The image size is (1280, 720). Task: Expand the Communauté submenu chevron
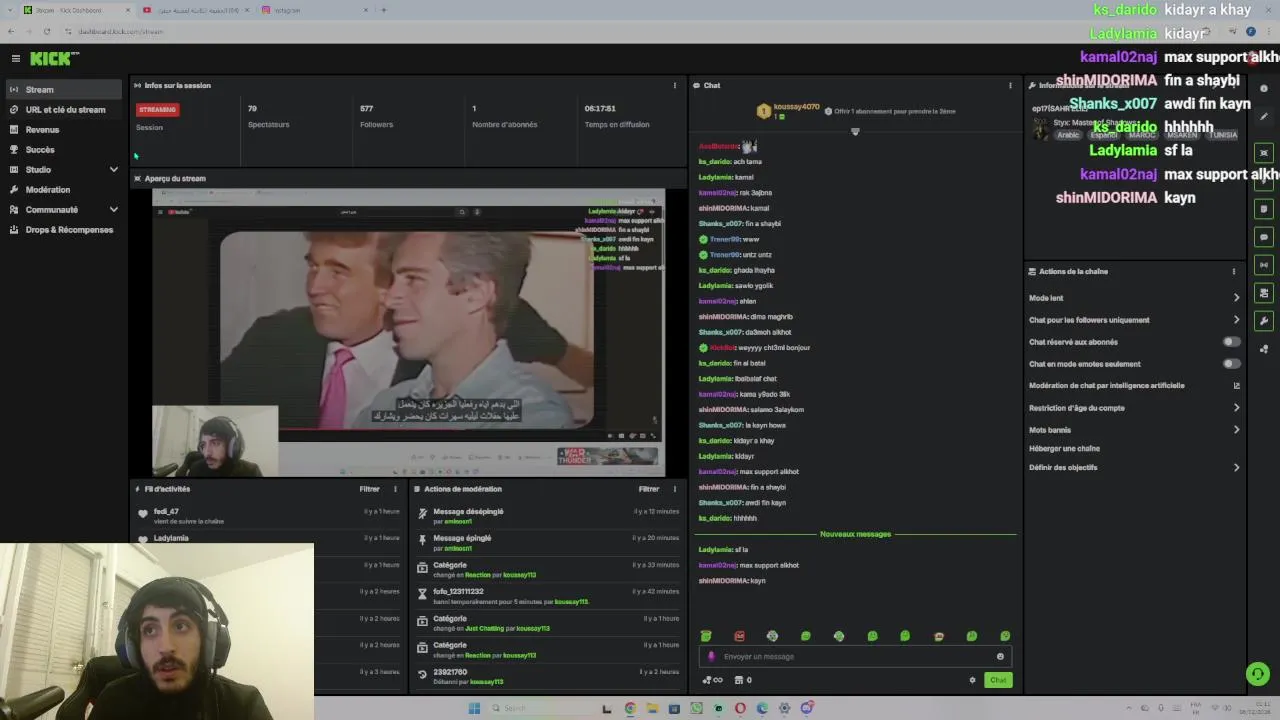coord(113,210)
